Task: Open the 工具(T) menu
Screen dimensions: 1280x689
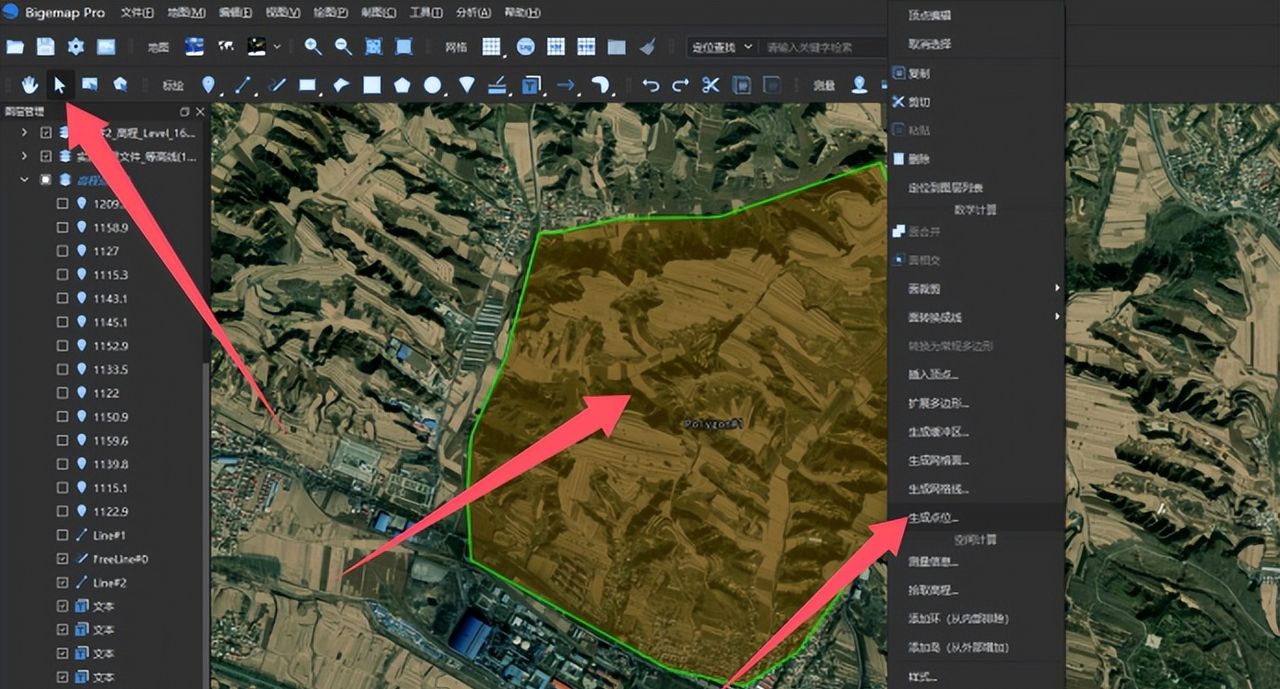Action: tap(426, 13)
